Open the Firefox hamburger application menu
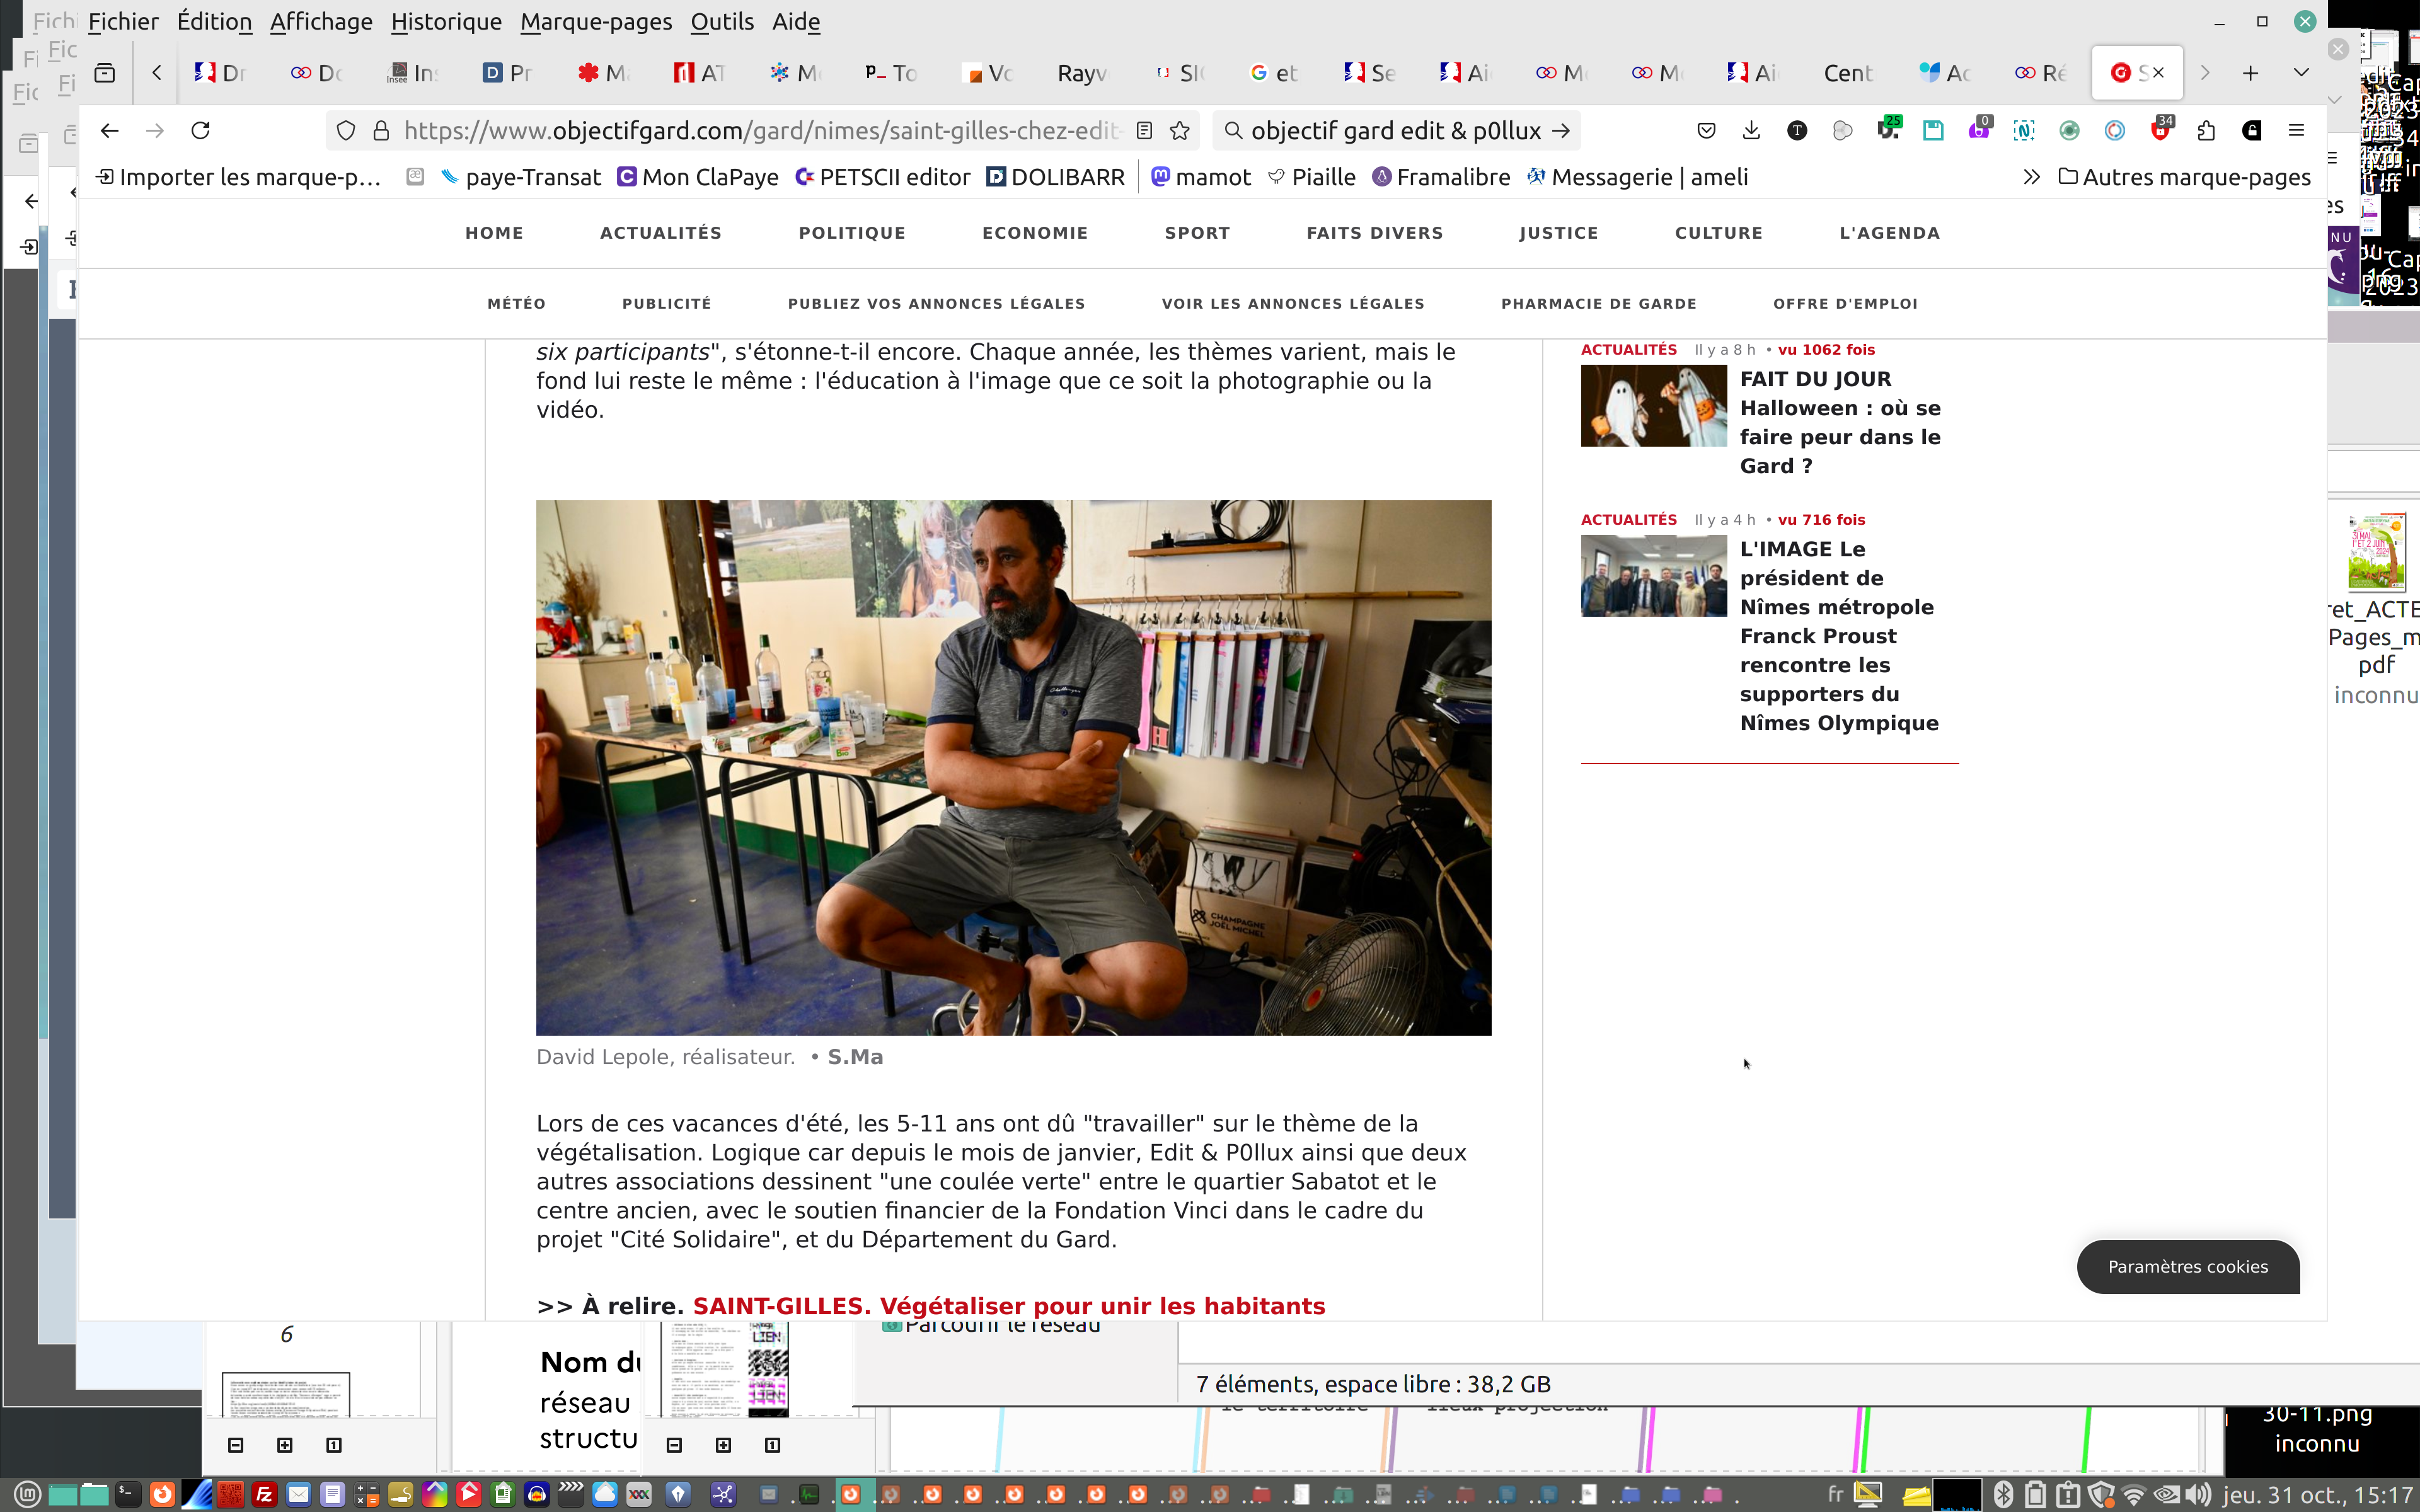Image resolution: width=2420 pixels, height=1512 pixels. click(x=2296, y=131)
